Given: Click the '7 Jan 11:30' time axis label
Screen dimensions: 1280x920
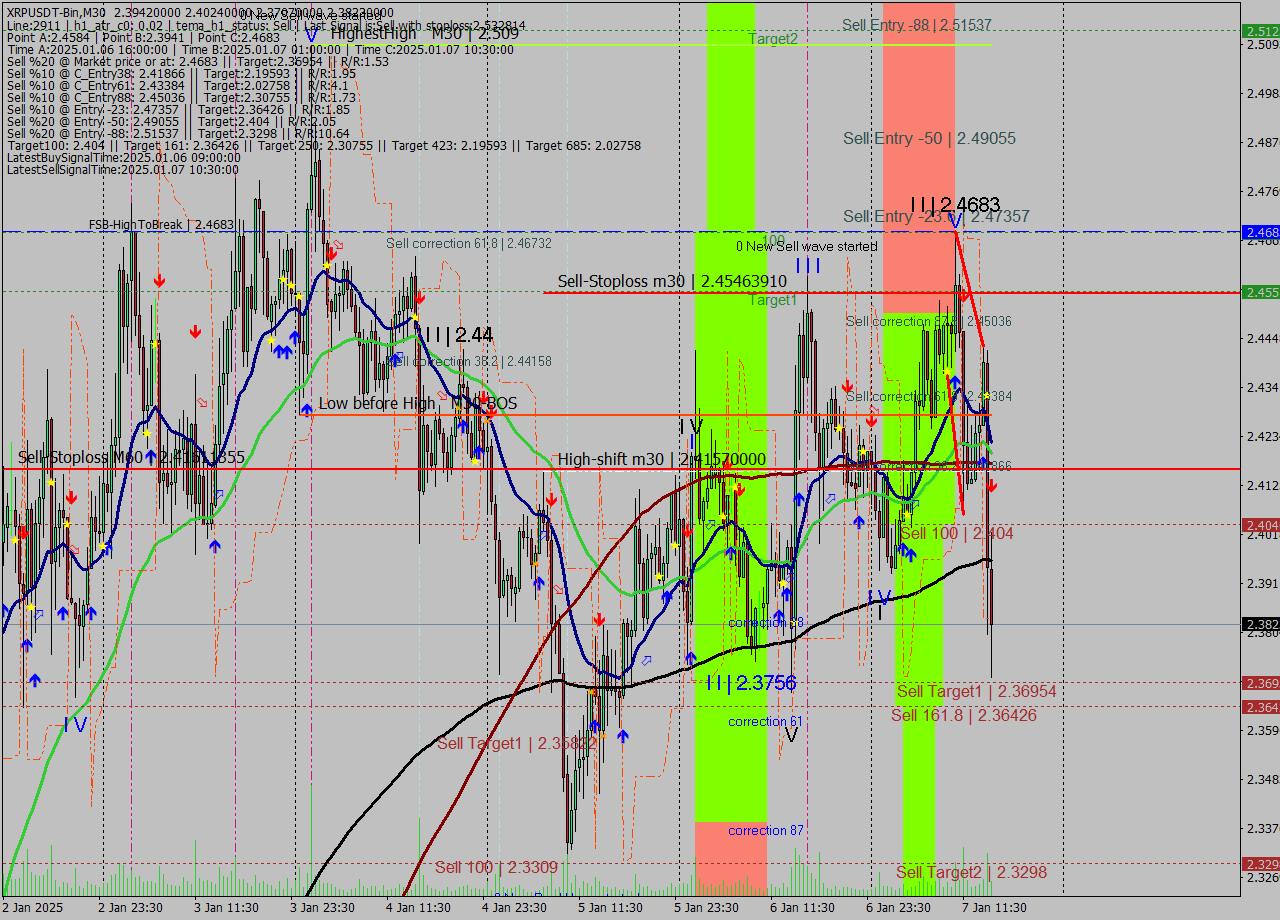Looking at the screenshot, I should [994, 908].
